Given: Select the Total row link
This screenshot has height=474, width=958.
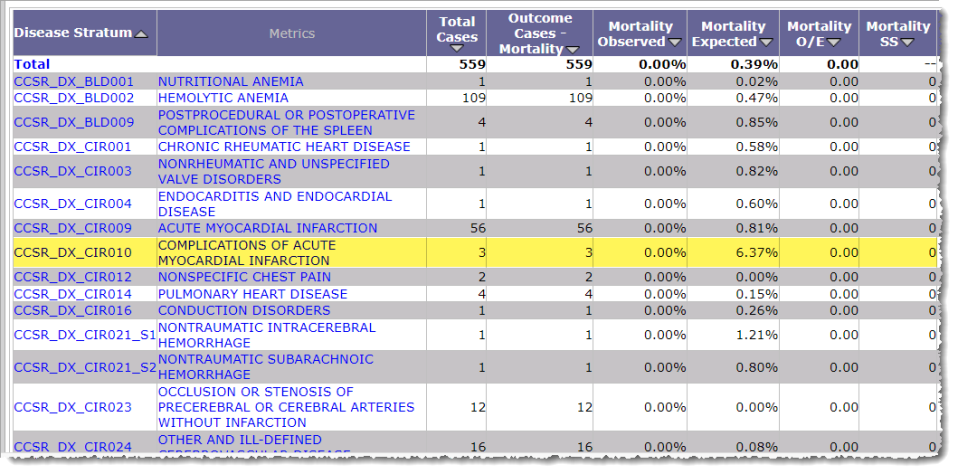Looking at the screenshot, I should (x=31, y=64).
